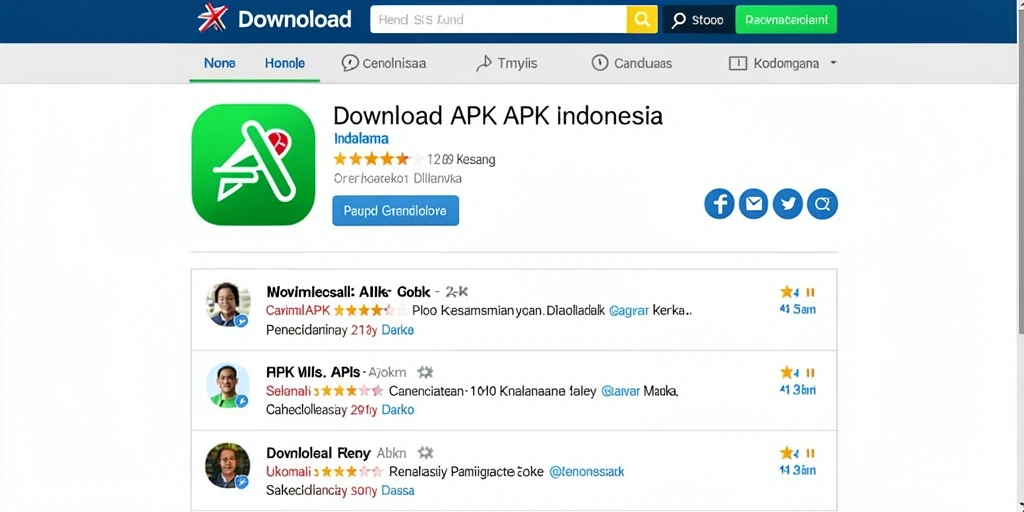The width and height of the screenshot is (1024, 512).
Task: Share via email icon
Action: [754, 204]
